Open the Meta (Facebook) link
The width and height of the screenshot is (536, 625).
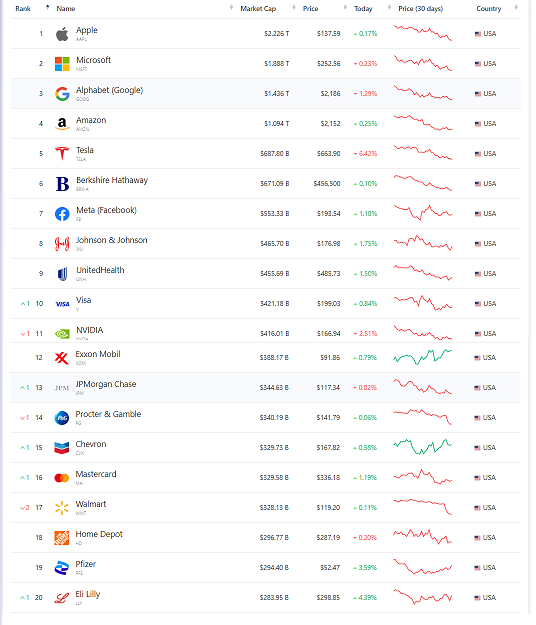(x=106, y=210)
